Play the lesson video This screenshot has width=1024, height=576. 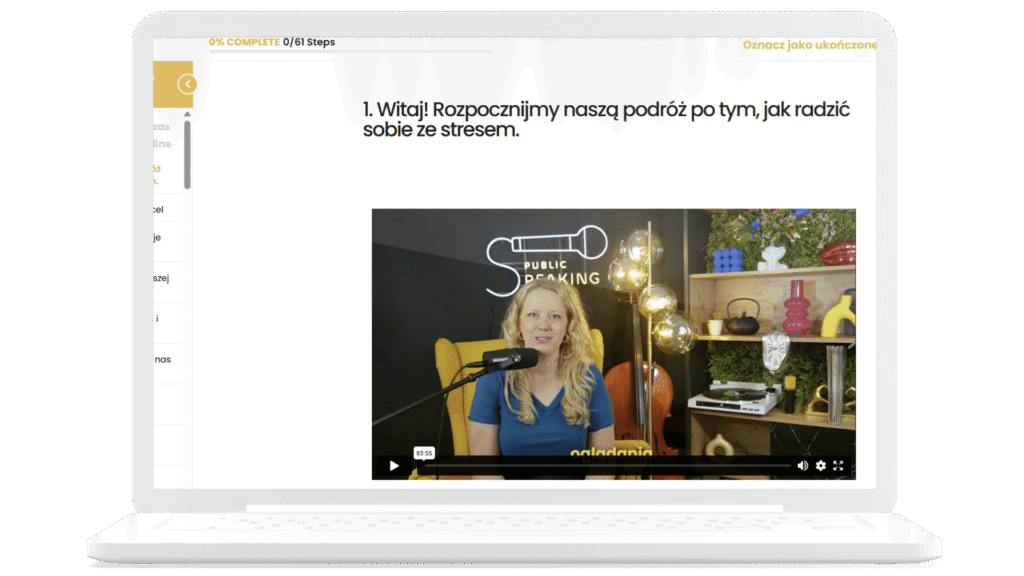point(394,466)
